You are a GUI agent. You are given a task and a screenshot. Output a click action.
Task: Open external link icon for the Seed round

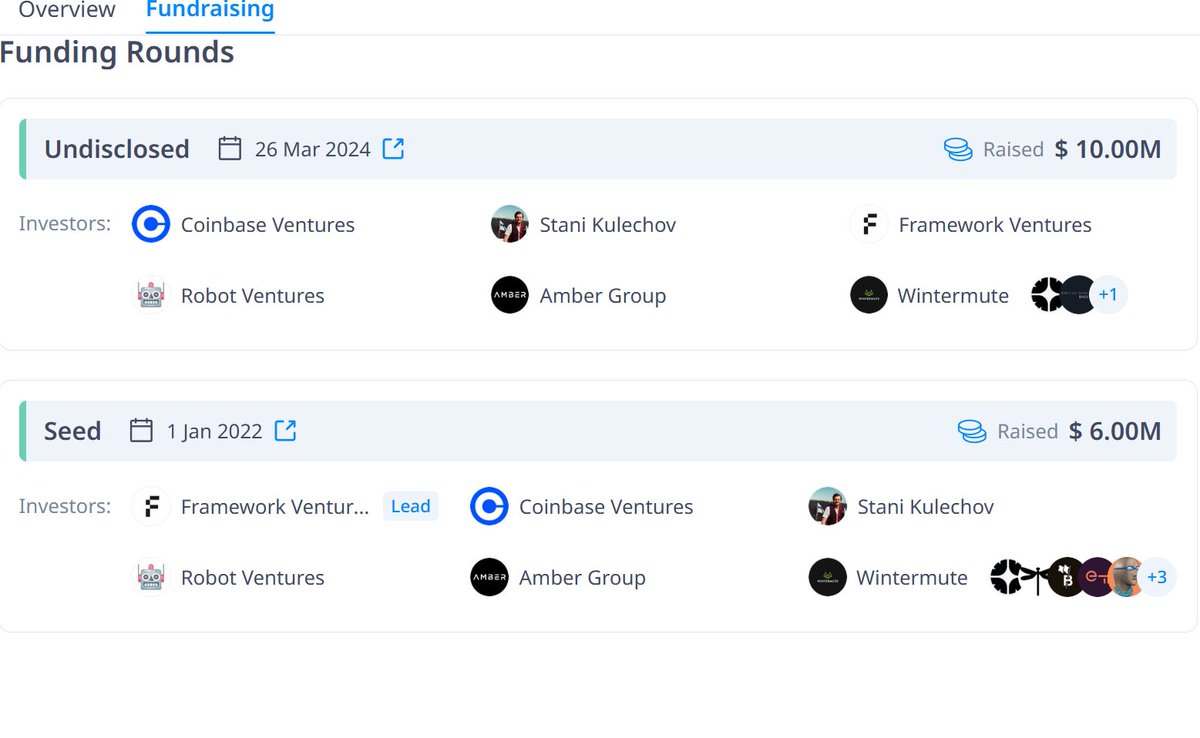[286, 431]
